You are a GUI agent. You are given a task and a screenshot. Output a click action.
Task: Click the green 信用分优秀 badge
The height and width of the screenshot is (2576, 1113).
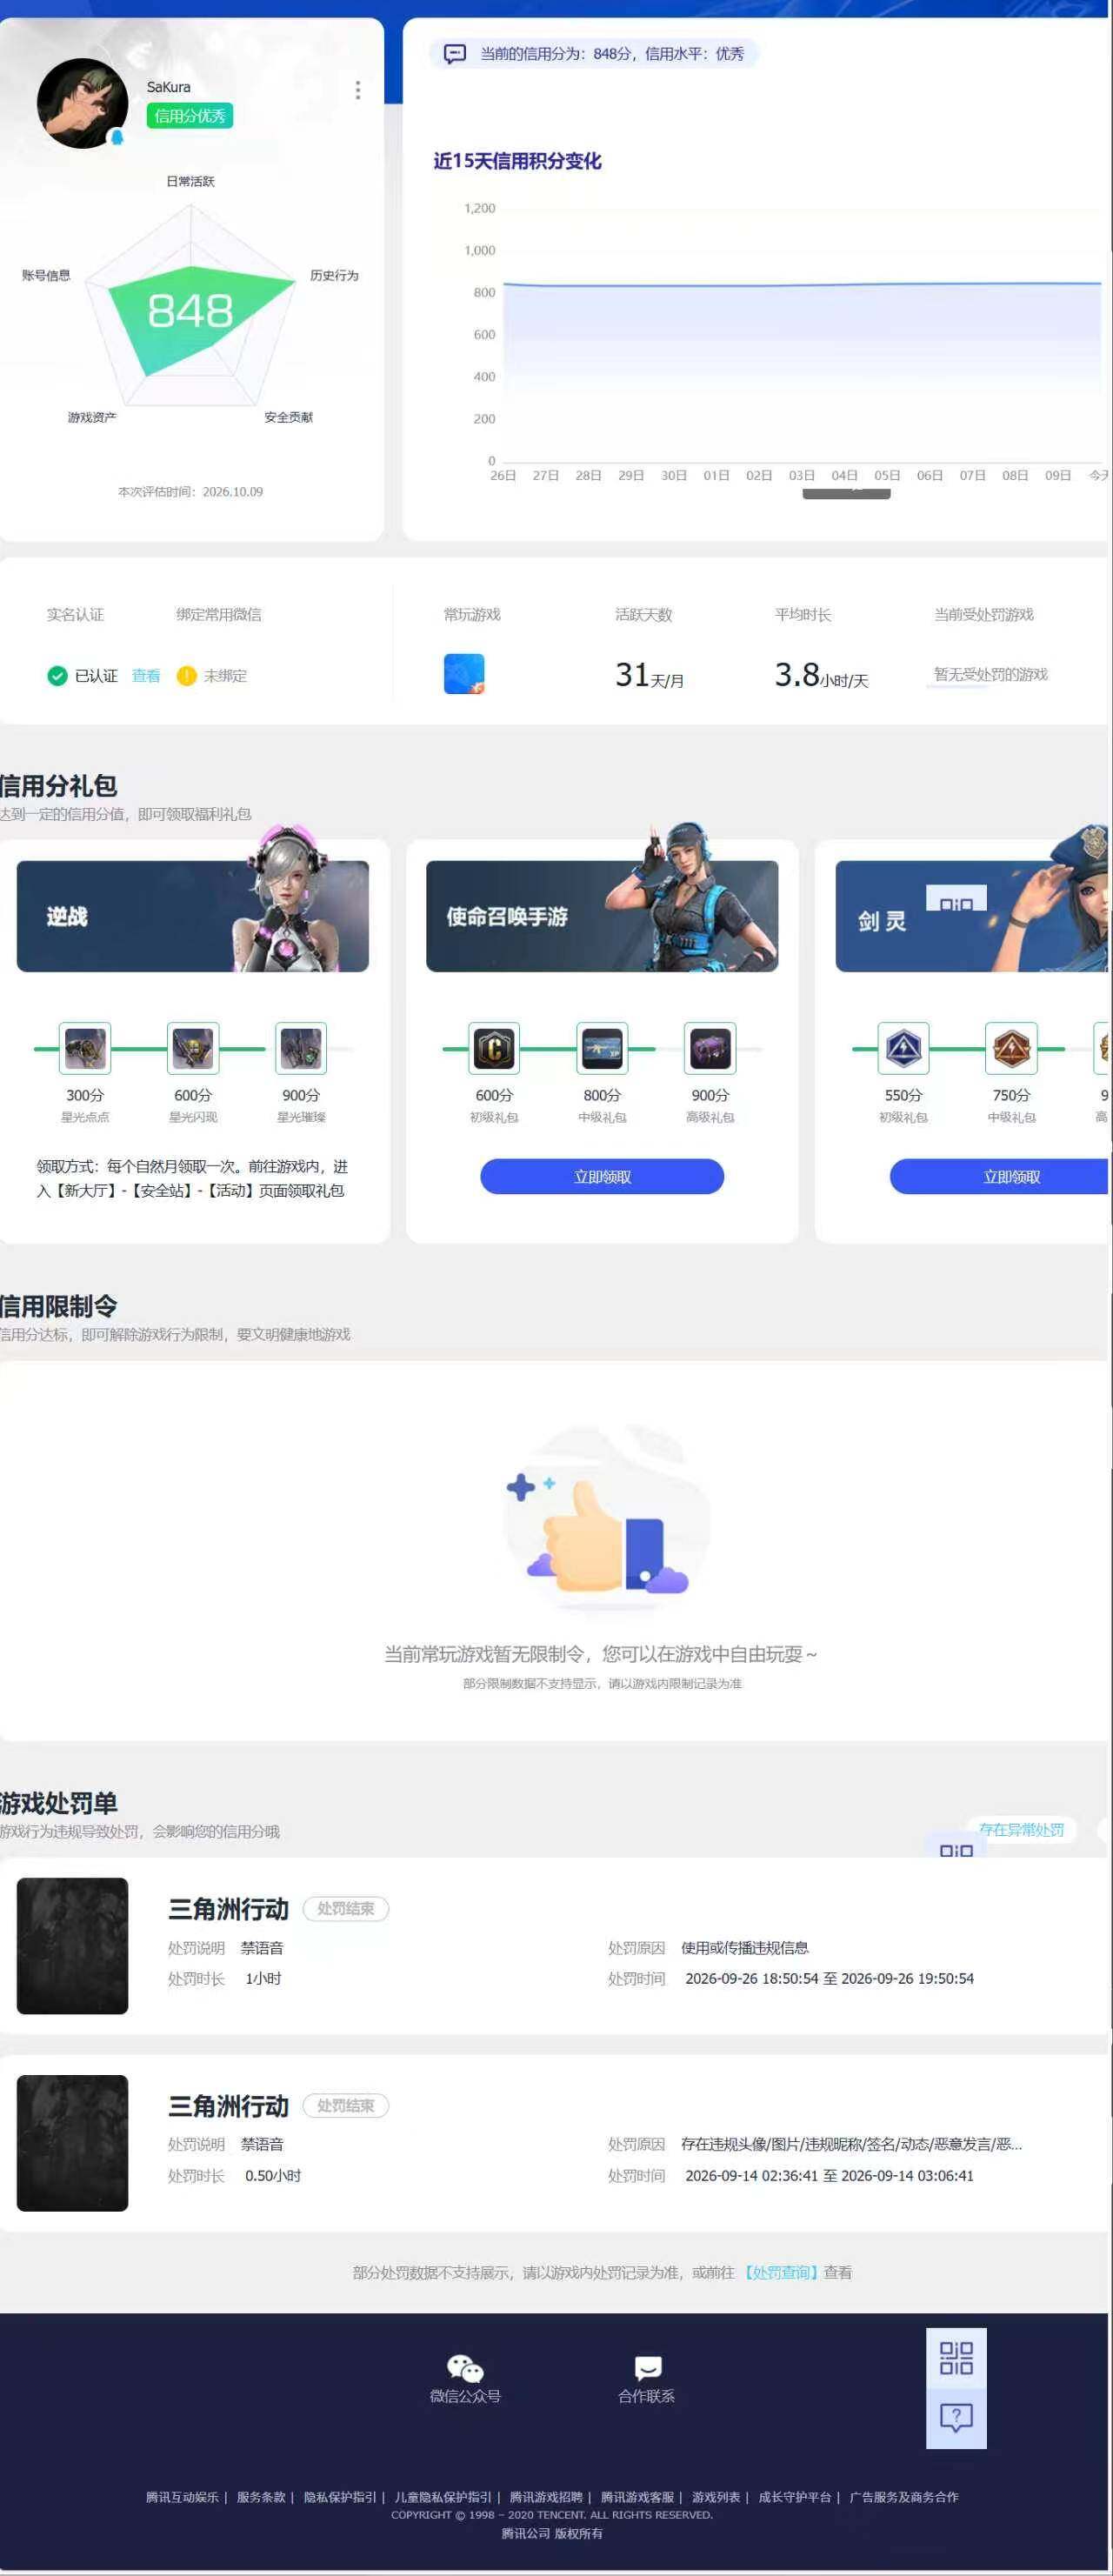[190, 116]
